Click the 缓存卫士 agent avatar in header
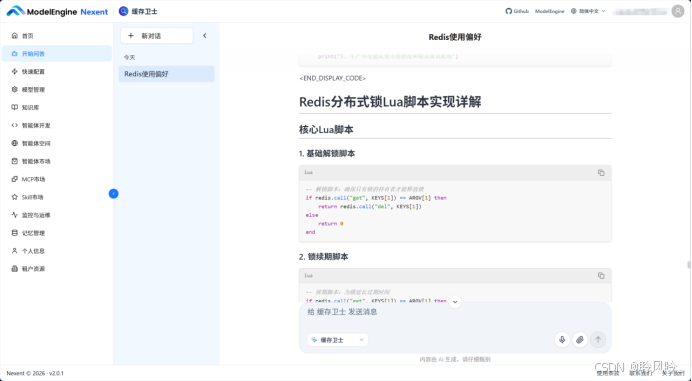 coord(124,11)
